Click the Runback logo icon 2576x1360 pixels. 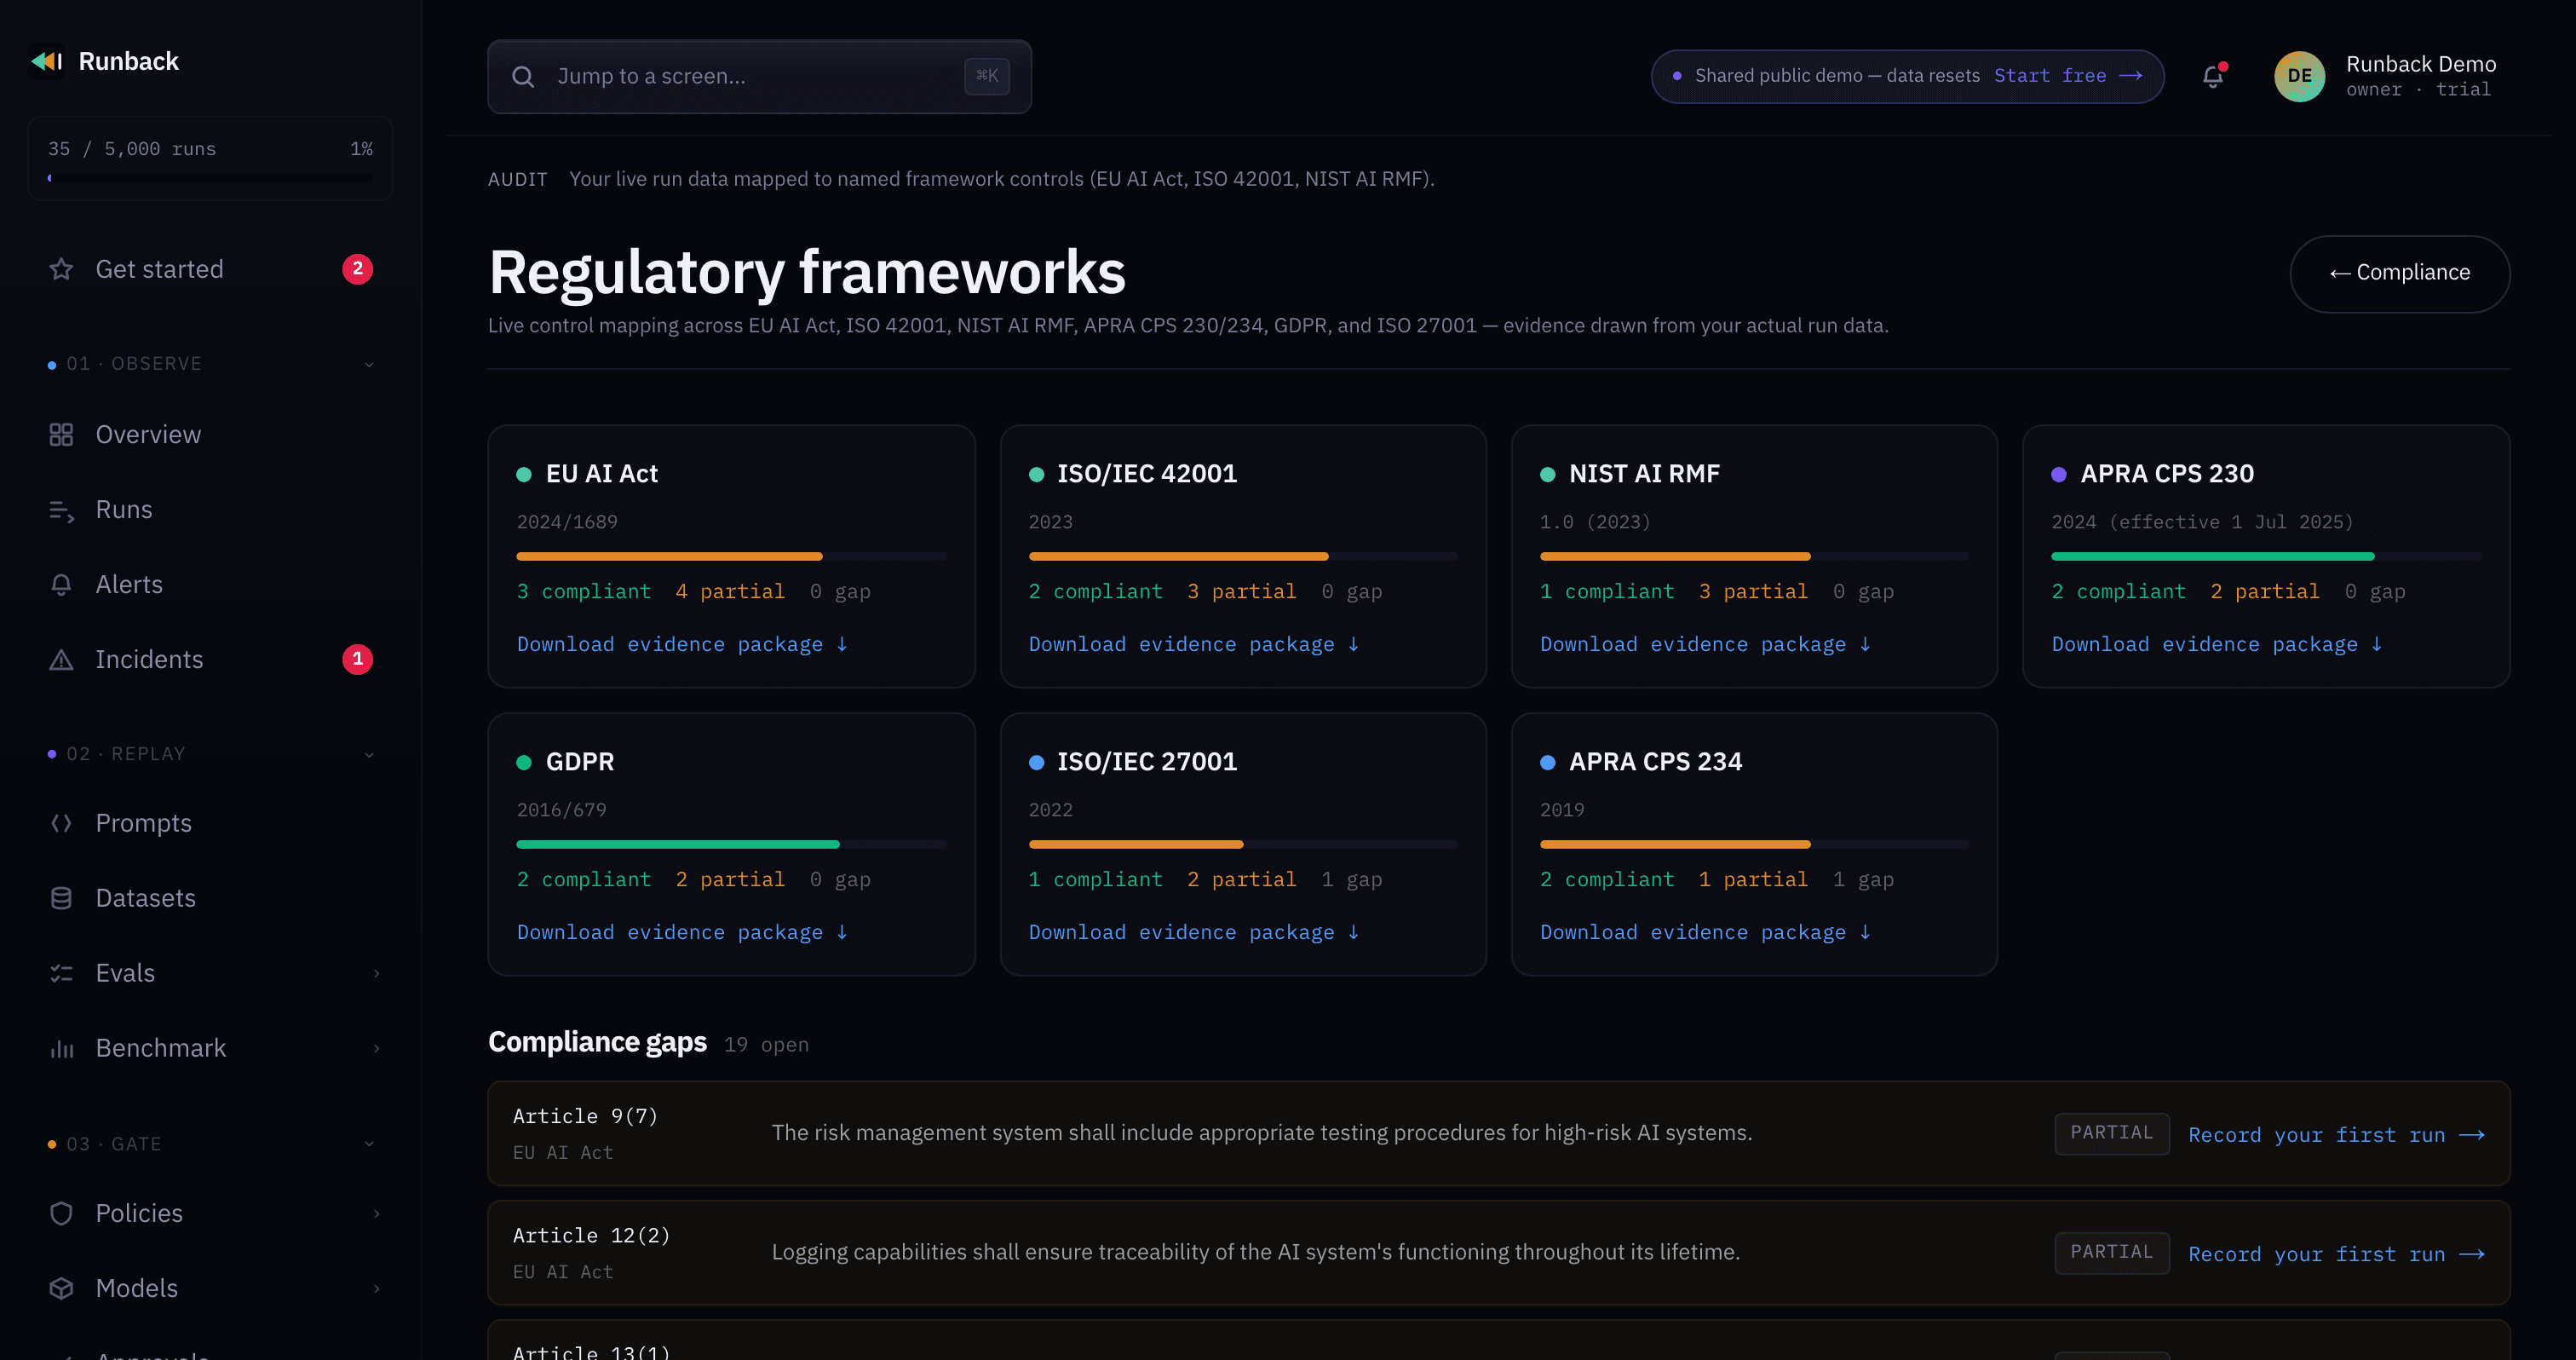click(47, 61)
